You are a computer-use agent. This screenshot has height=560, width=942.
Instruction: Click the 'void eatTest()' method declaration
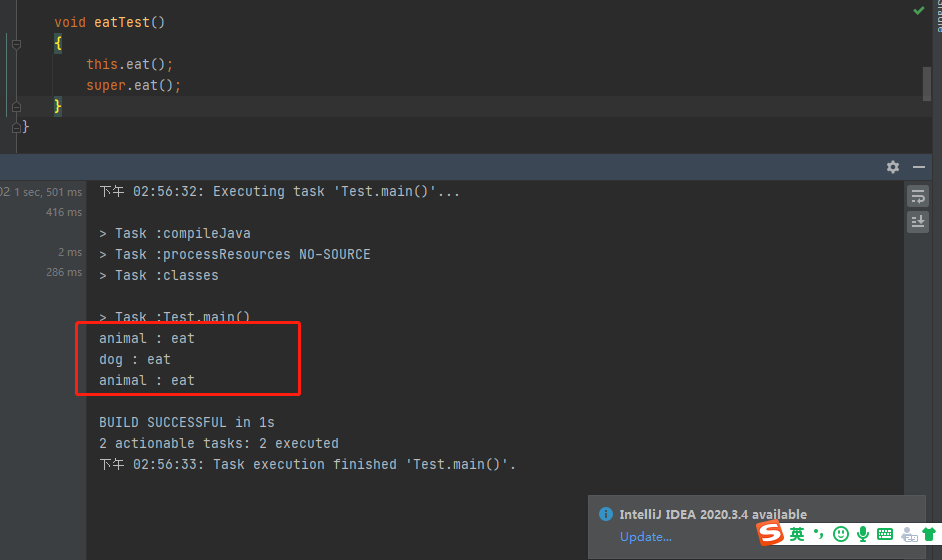[109, 22]
